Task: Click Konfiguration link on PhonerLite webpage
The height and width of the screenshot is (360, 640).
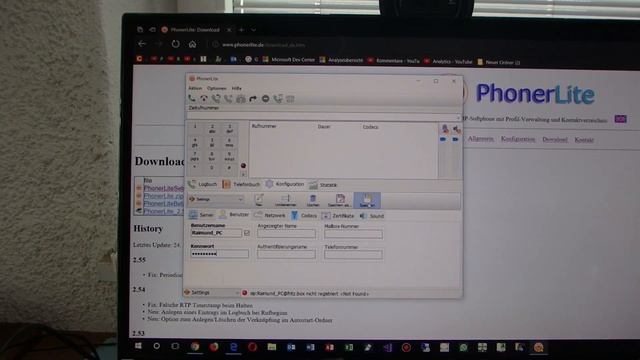Action: click(x=518, y=139)
